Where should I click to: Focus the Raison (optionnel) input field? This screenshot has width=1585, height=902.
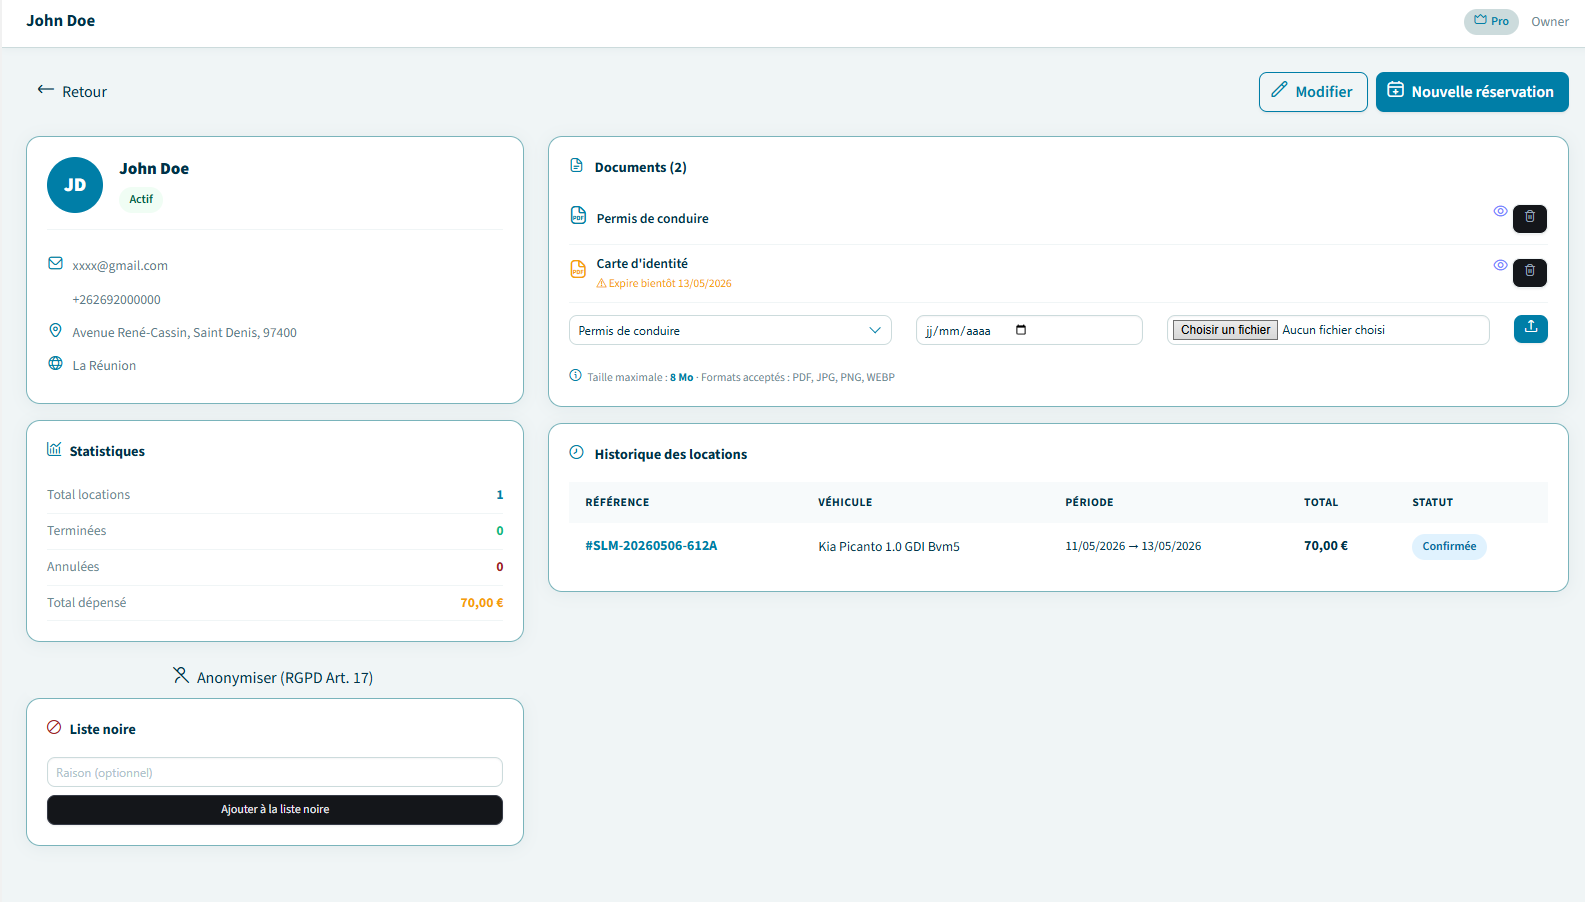pyautogui.click(x=275, y=772)
